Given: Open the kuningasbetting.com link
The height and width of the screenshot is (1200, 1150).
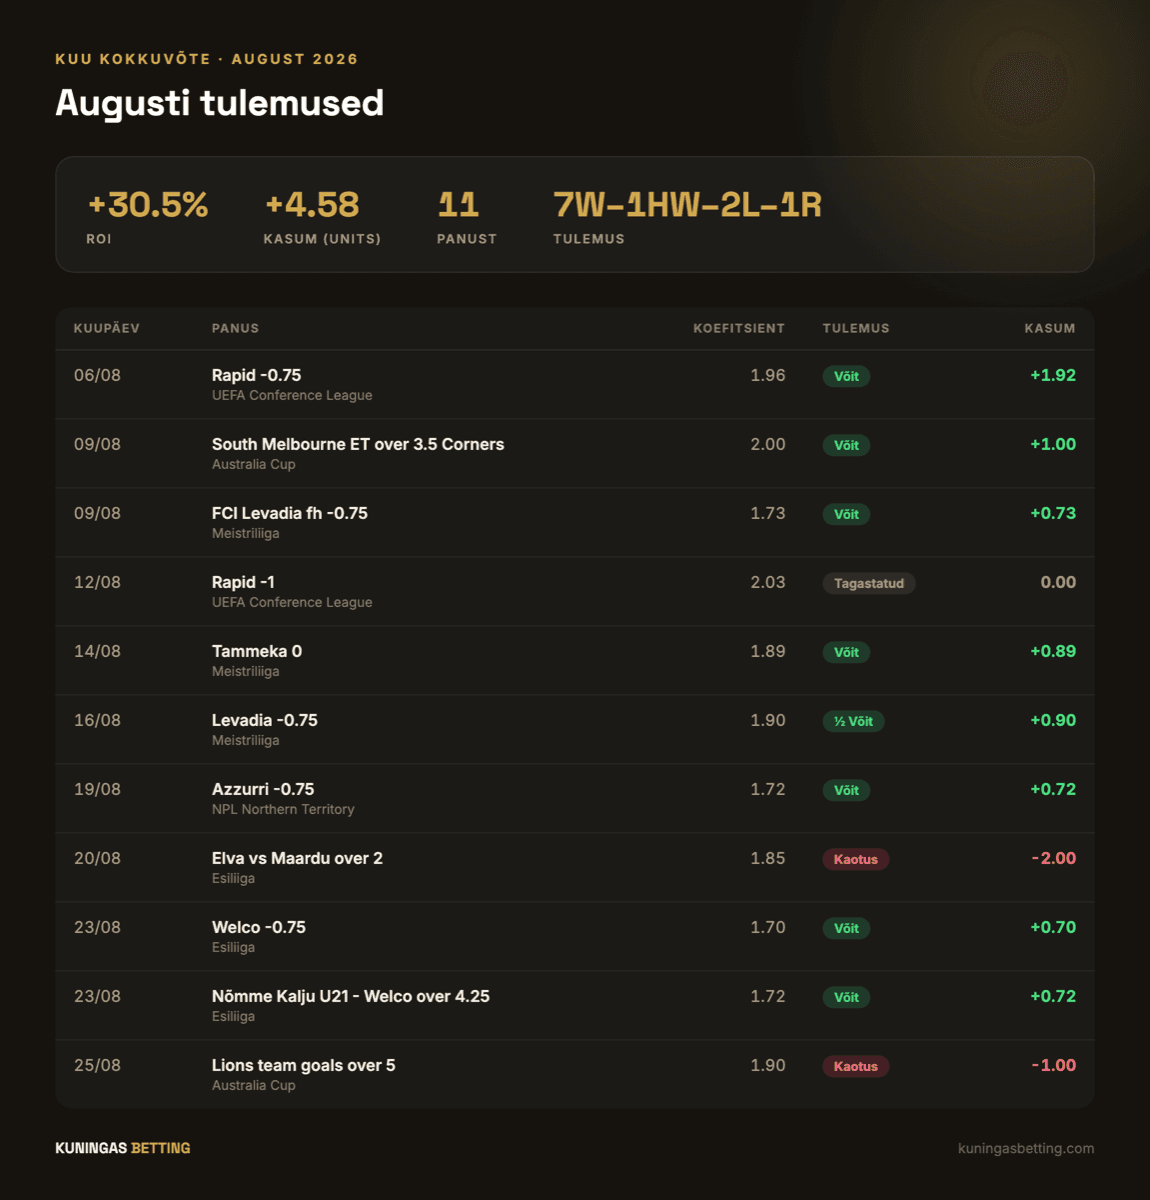Looking at the screenshot, I should [x=1026, y=1148].
